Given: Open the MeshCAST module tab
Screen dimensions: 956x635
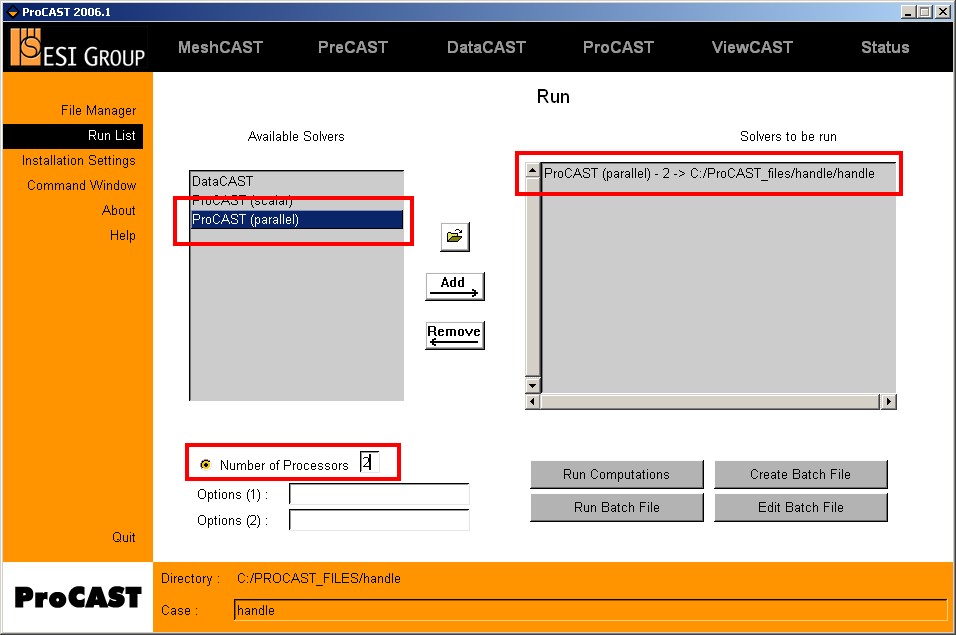Looking at the screenshot, I should coord(220,48).
